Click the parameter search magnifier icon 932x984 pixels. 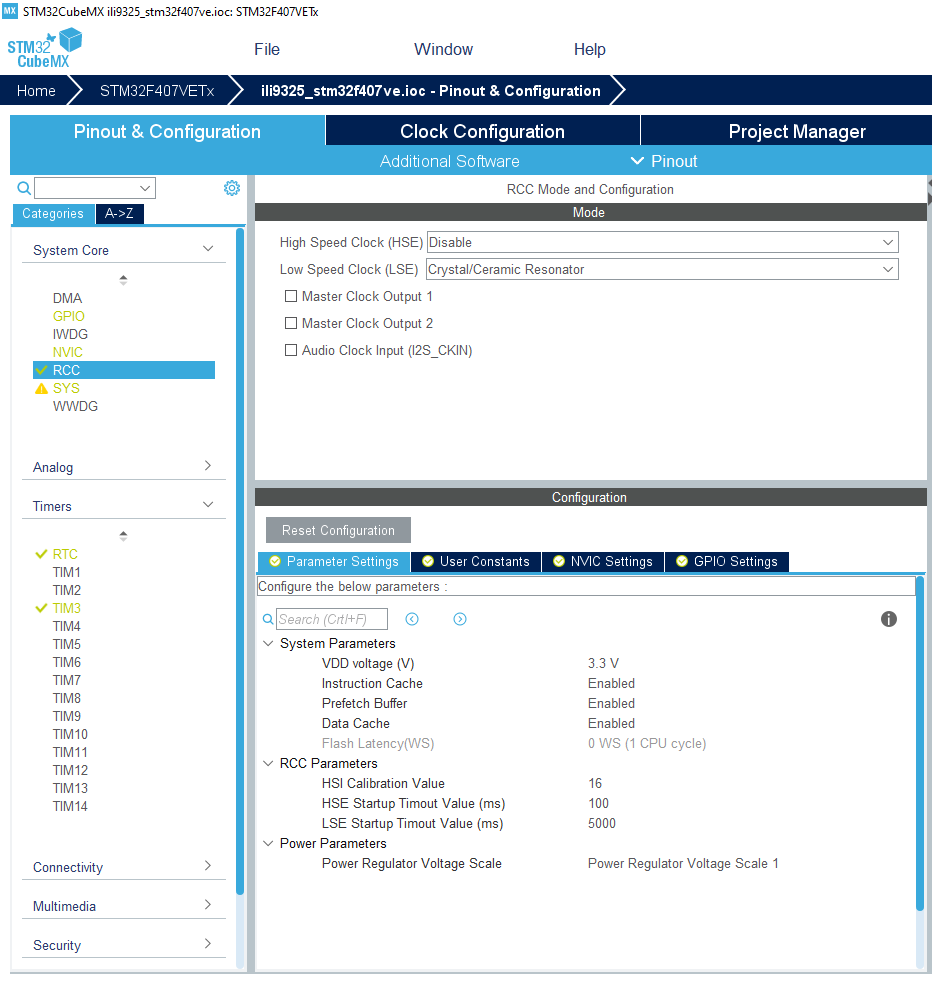(x=268, y=619)
